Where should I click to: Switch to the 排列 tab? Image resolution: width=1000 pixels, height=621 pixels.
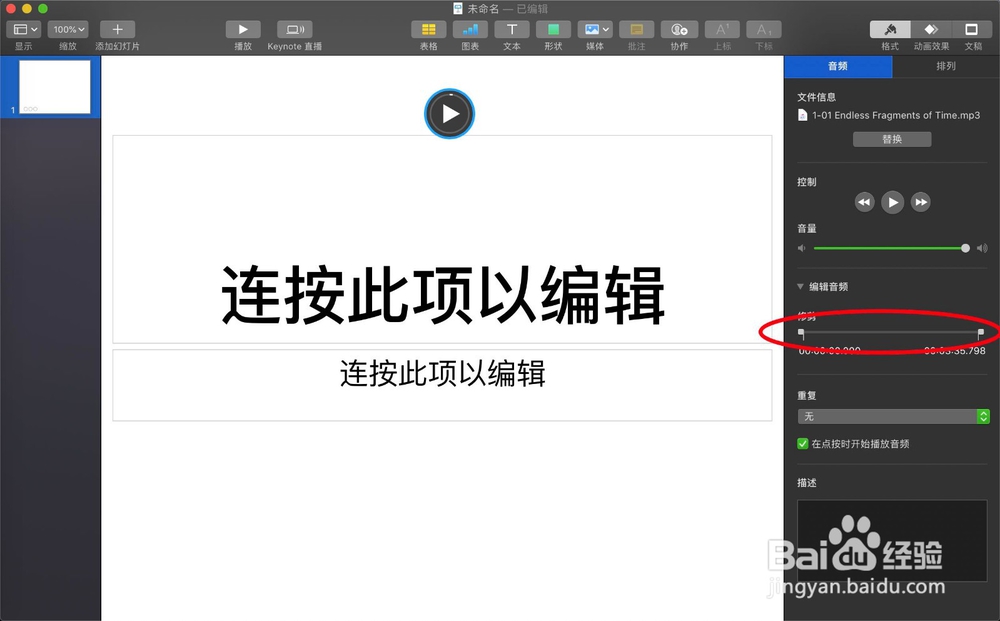coord(944,66)
